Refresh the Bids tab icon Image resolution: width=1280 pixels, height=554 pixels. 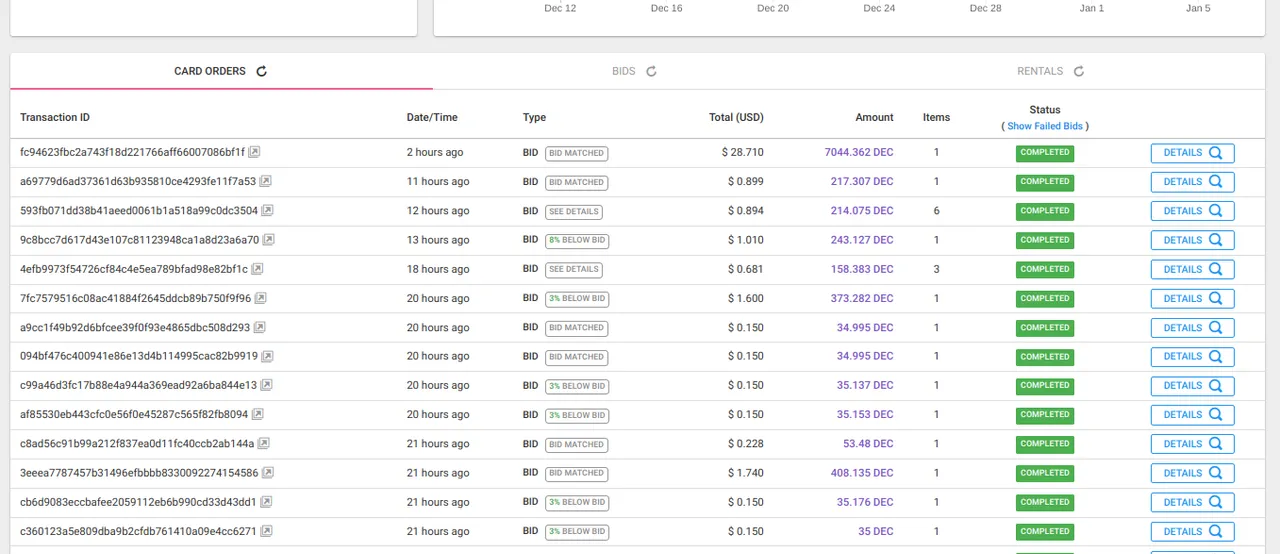(651, 71)
